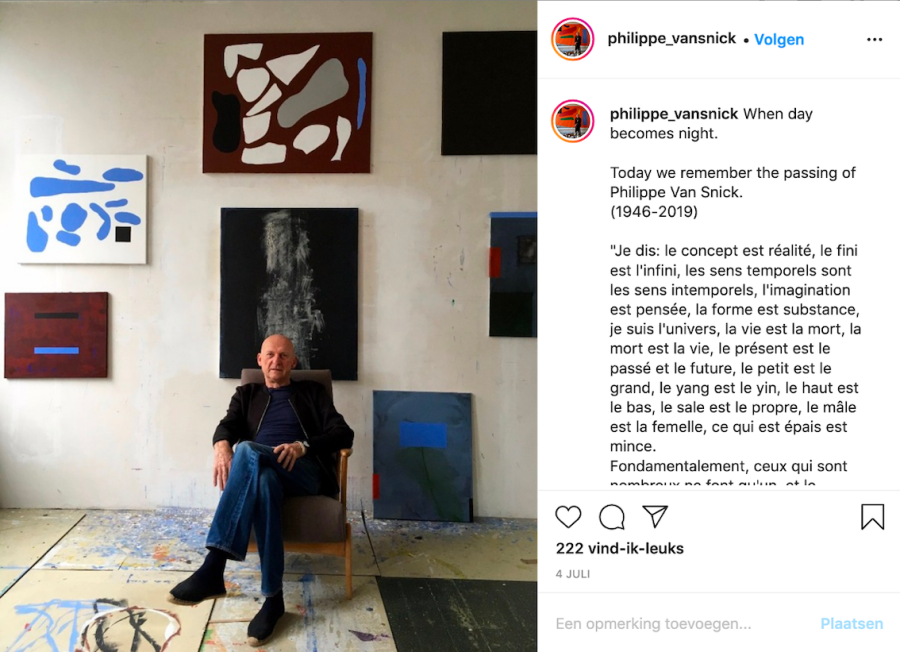
Task: Focus the Een opmerking toevoegen comment field
Action: (x=653, y=624)
